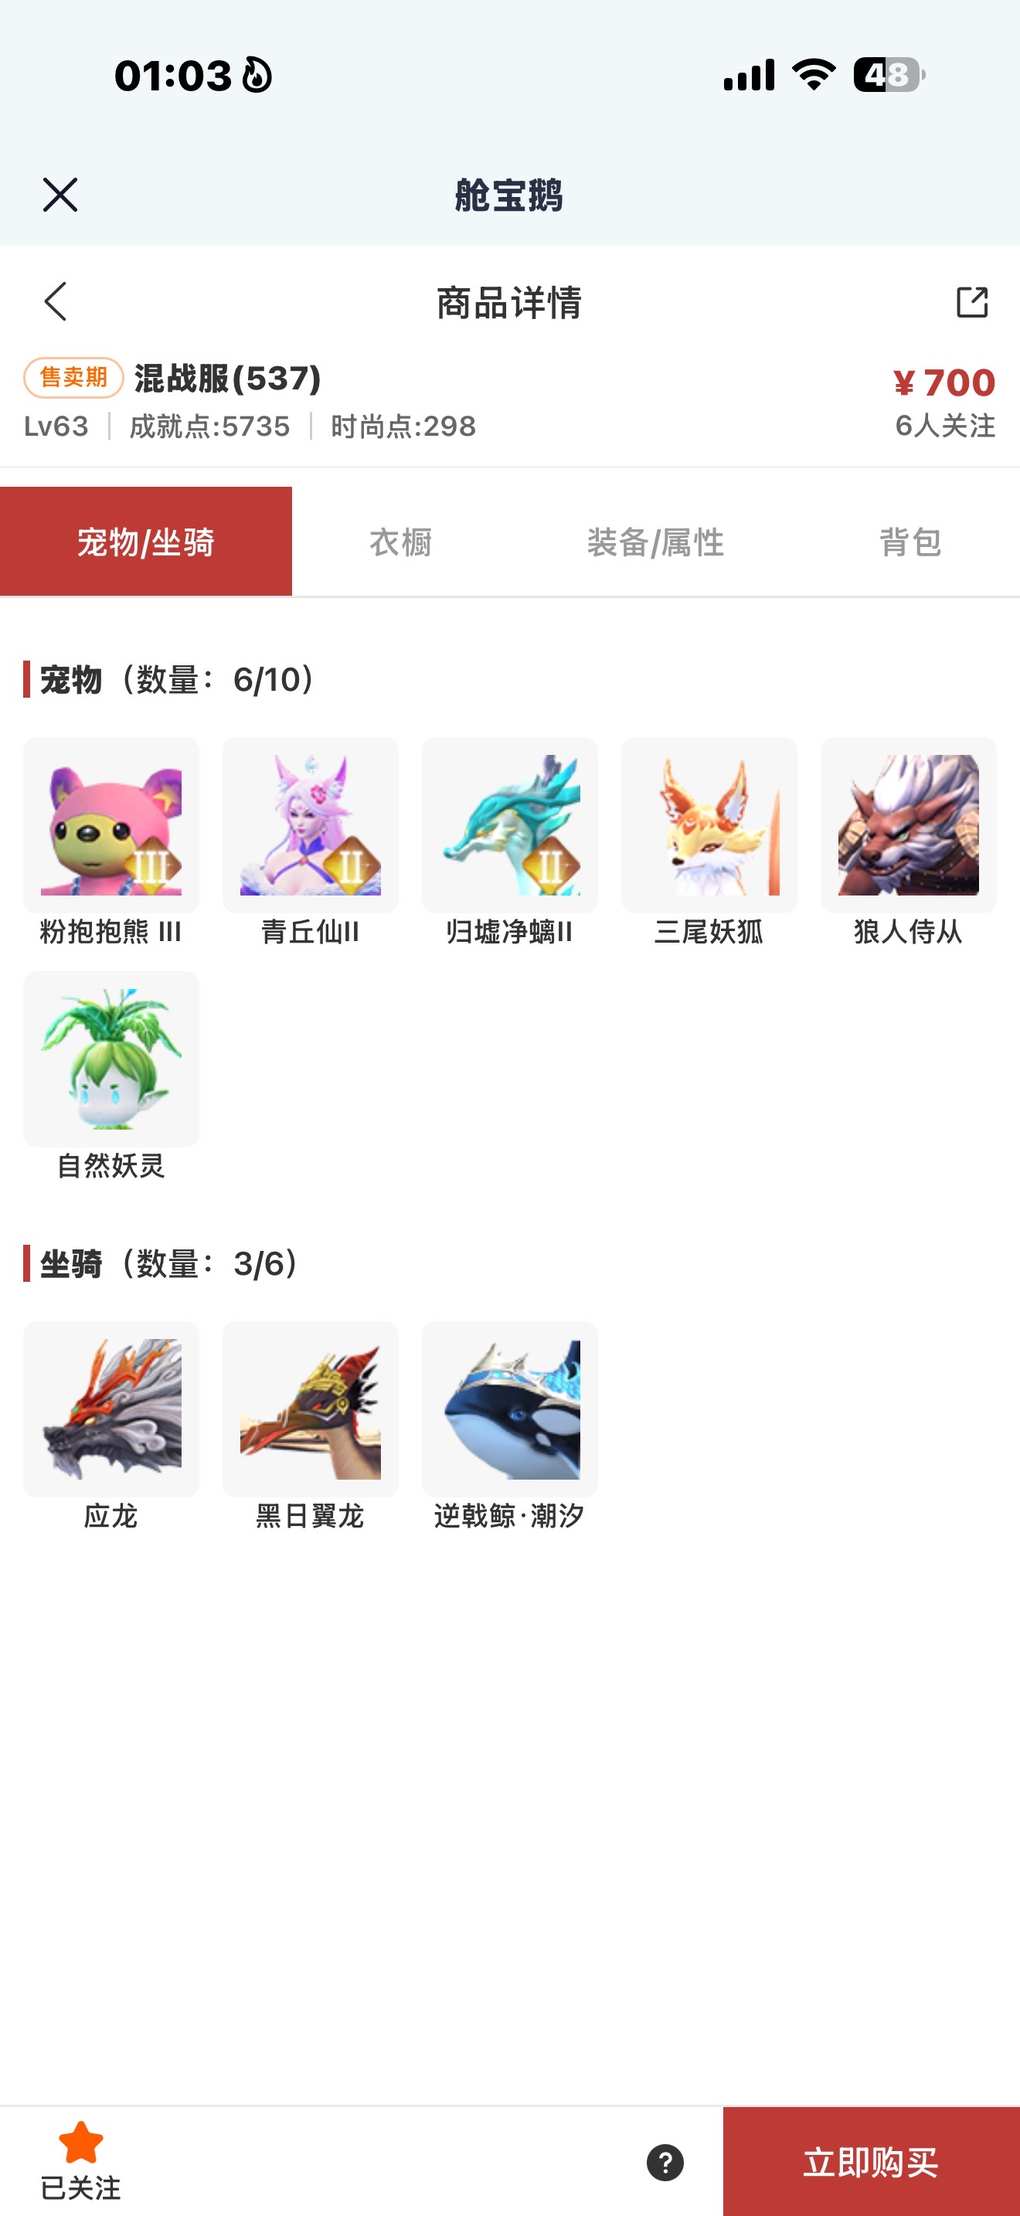This screenshot has height=2216, width=1020.
Task: View the 三尾妖狐 pet icon
Action: point(709,825)
